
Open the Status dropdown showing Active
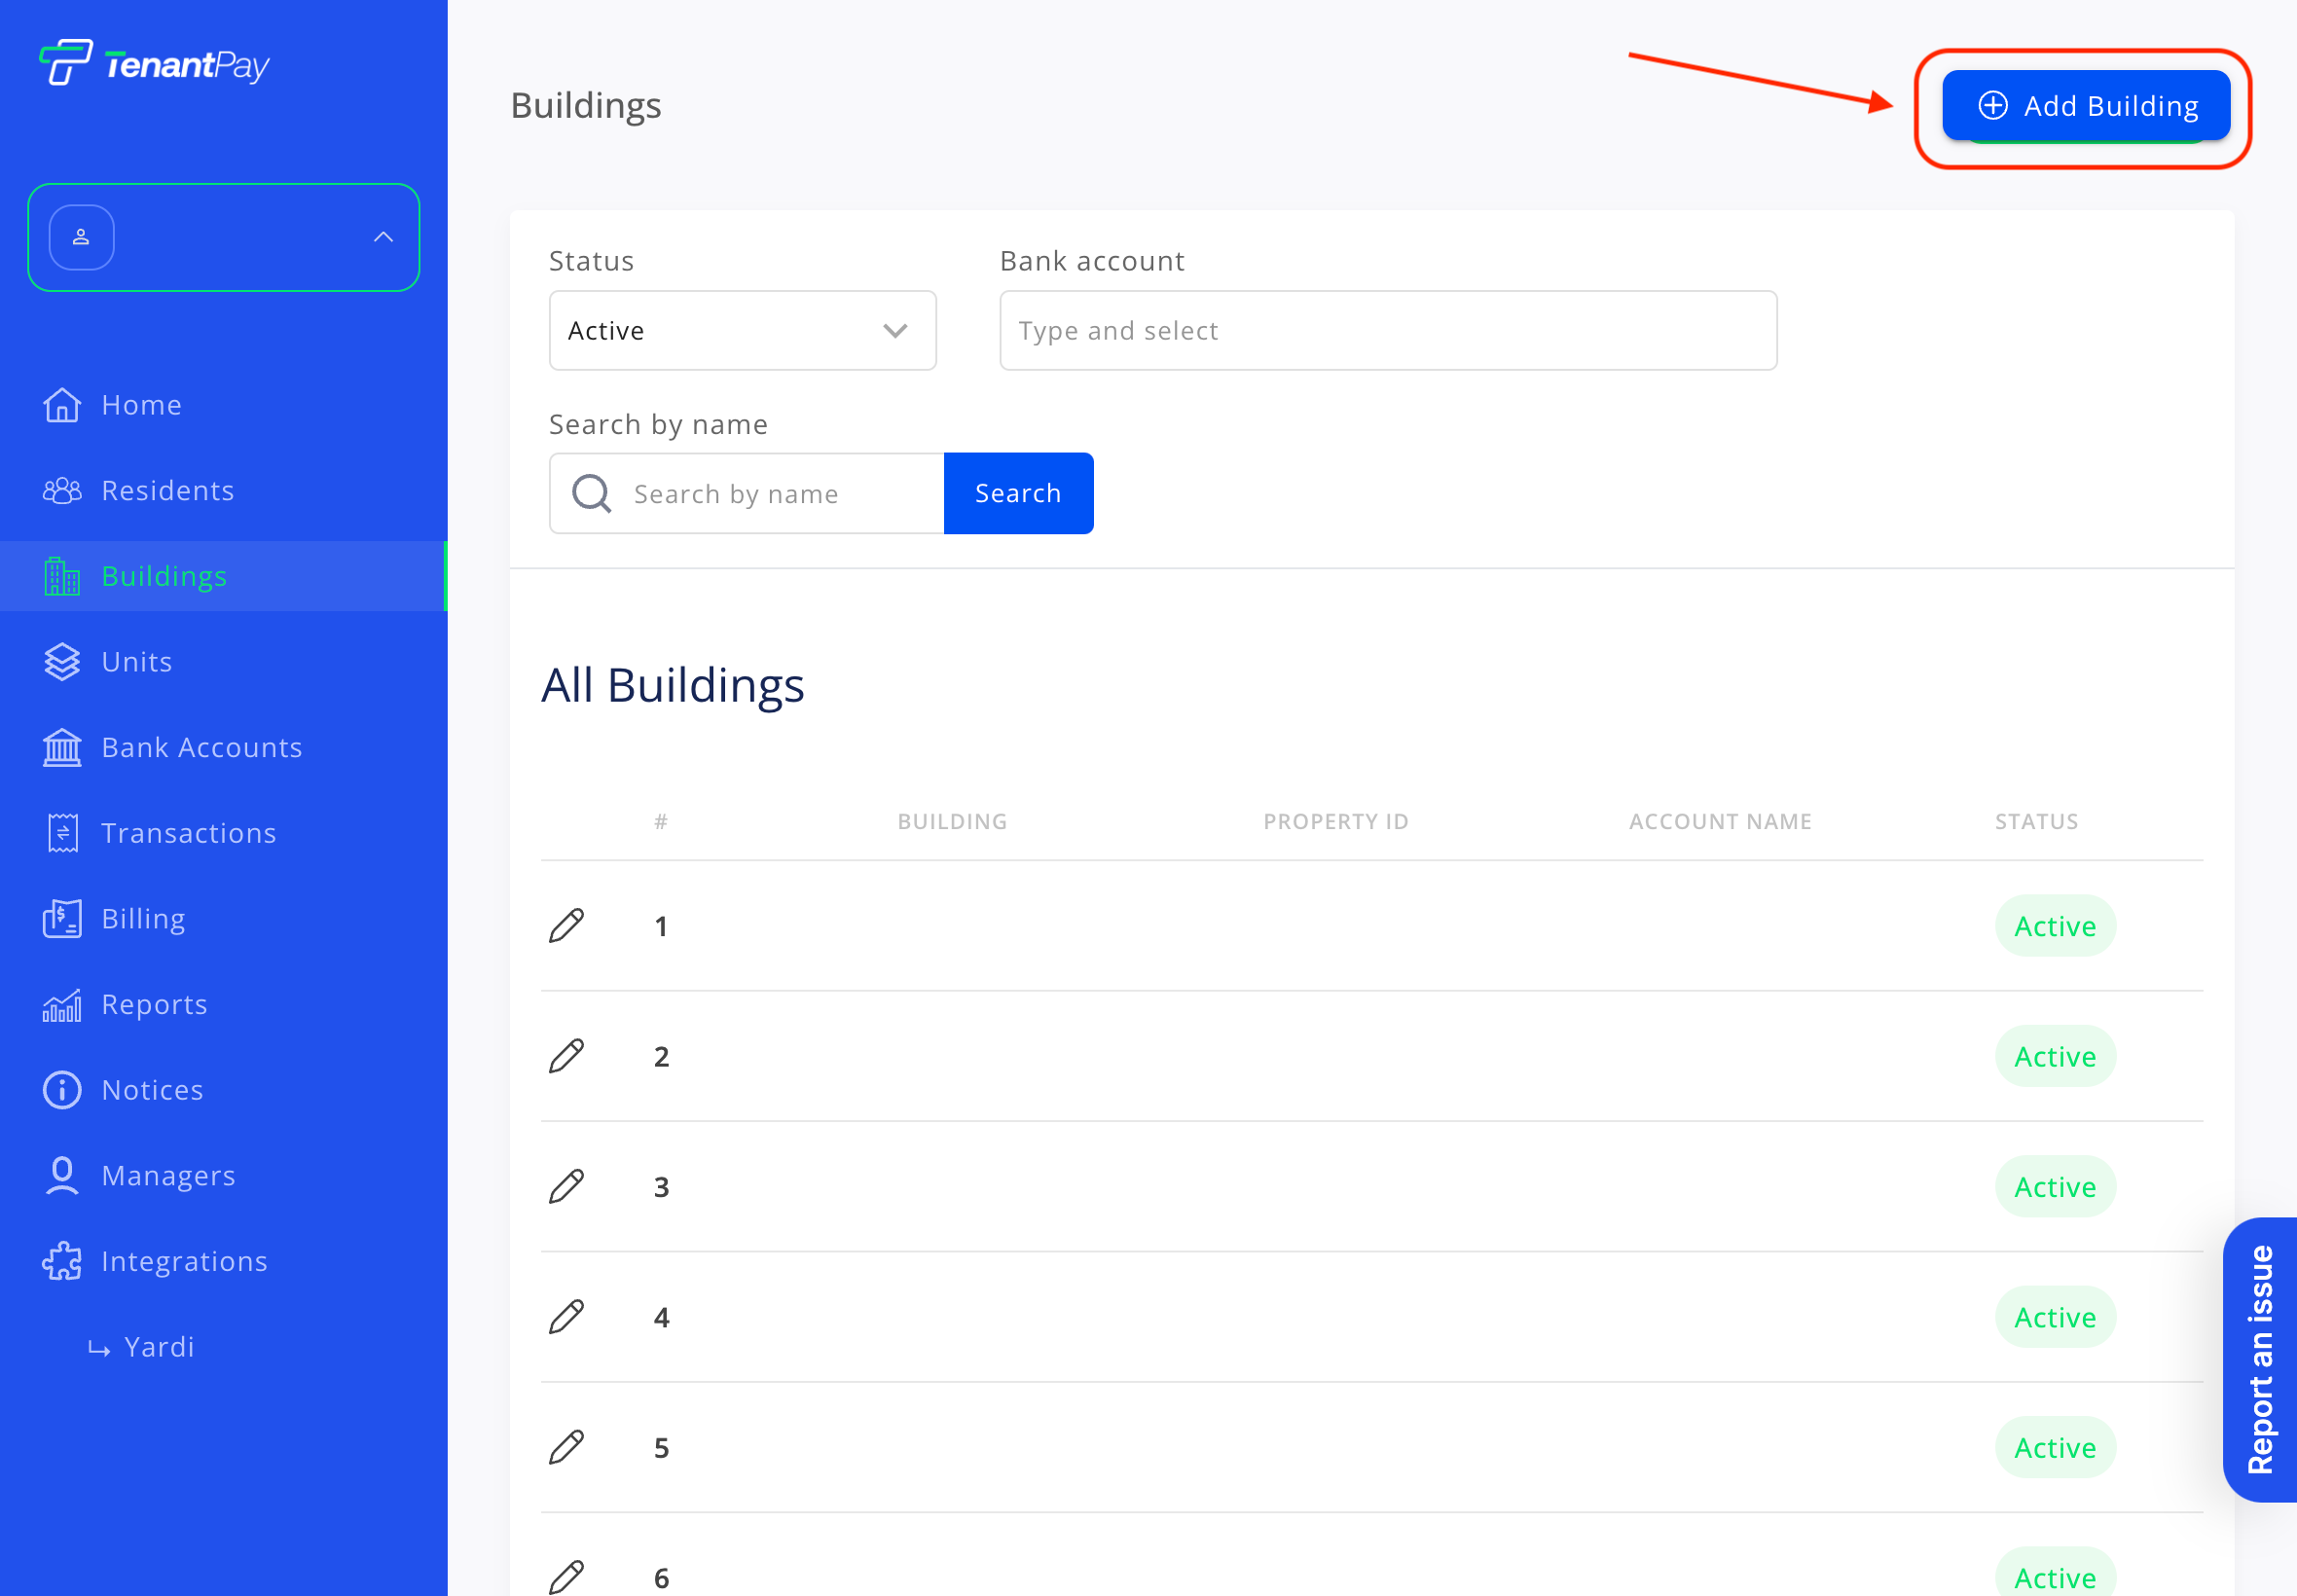pyautogui.click(x=742, y=330)
